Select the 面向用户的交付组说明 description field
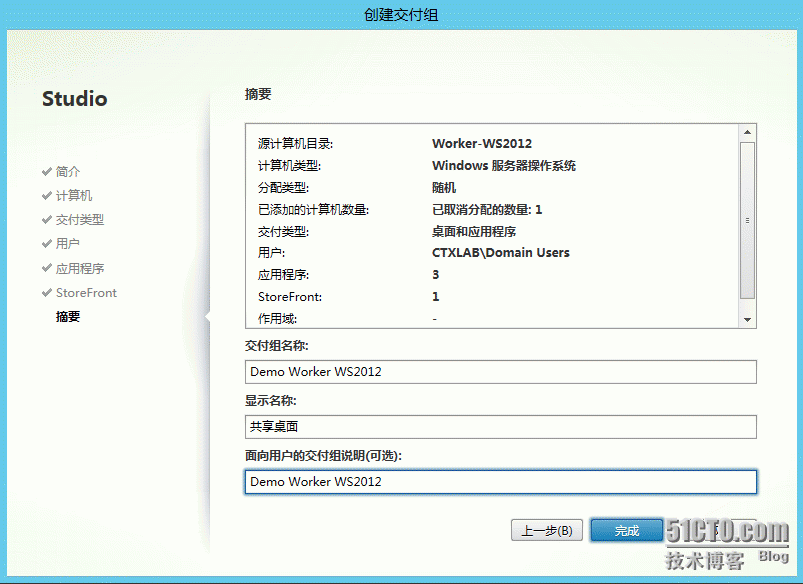Viewport: 803px width, 584px height. 500,482
